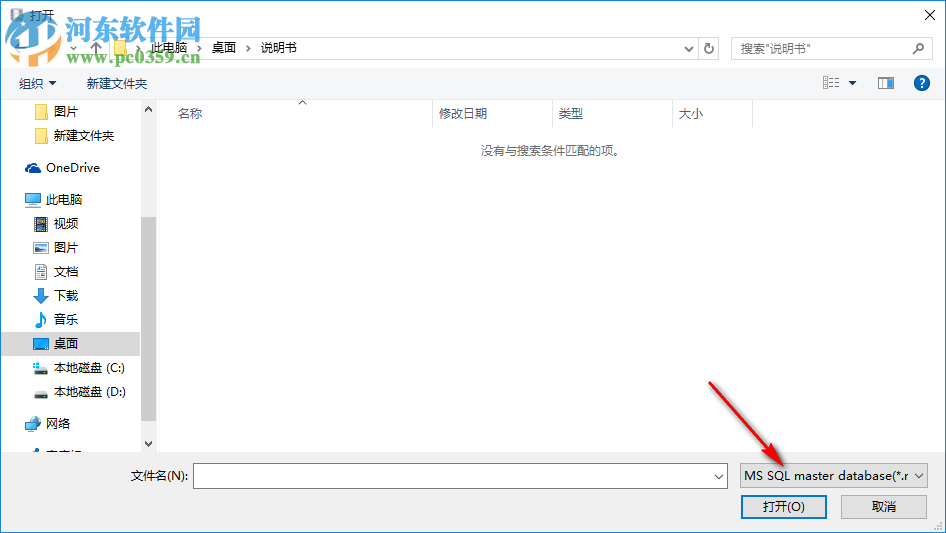This screenshot has width=946, height=533.
Task: Select 本地磁盘 (D:) in the tree
Action: 89,392
